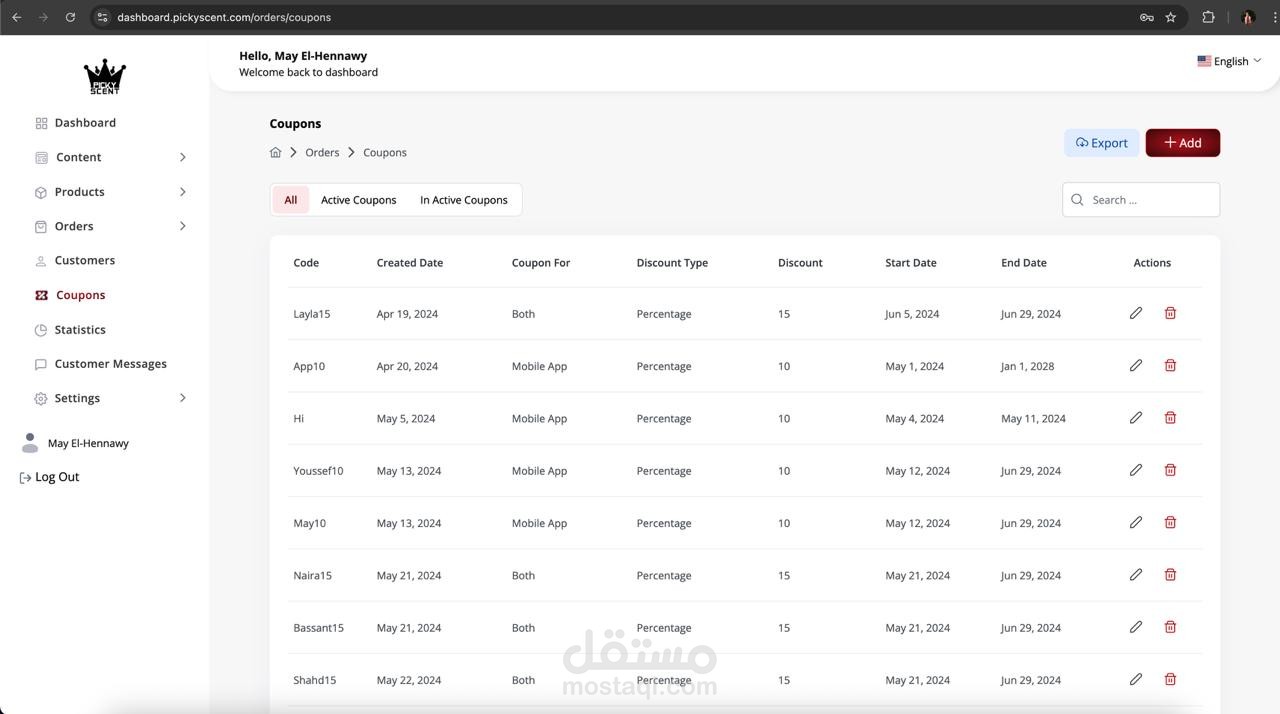Delete the Youssef10 coupon via trash icon
The image size is (1280, 714).
coord(1170,470)
